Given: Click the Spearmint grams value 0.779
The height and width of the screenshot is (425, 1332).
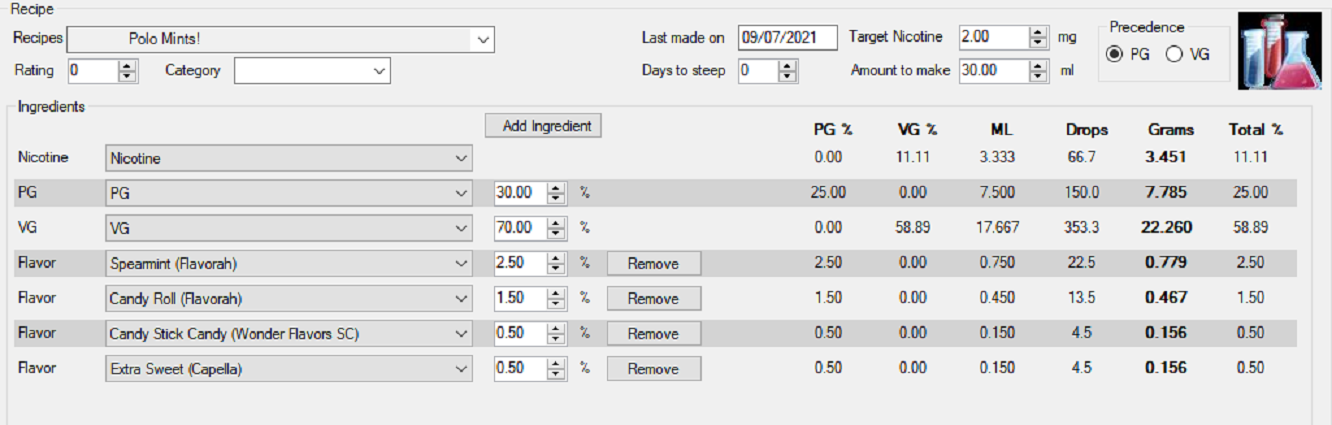Looking at the screenshot, I should (x=1167, y=262).
